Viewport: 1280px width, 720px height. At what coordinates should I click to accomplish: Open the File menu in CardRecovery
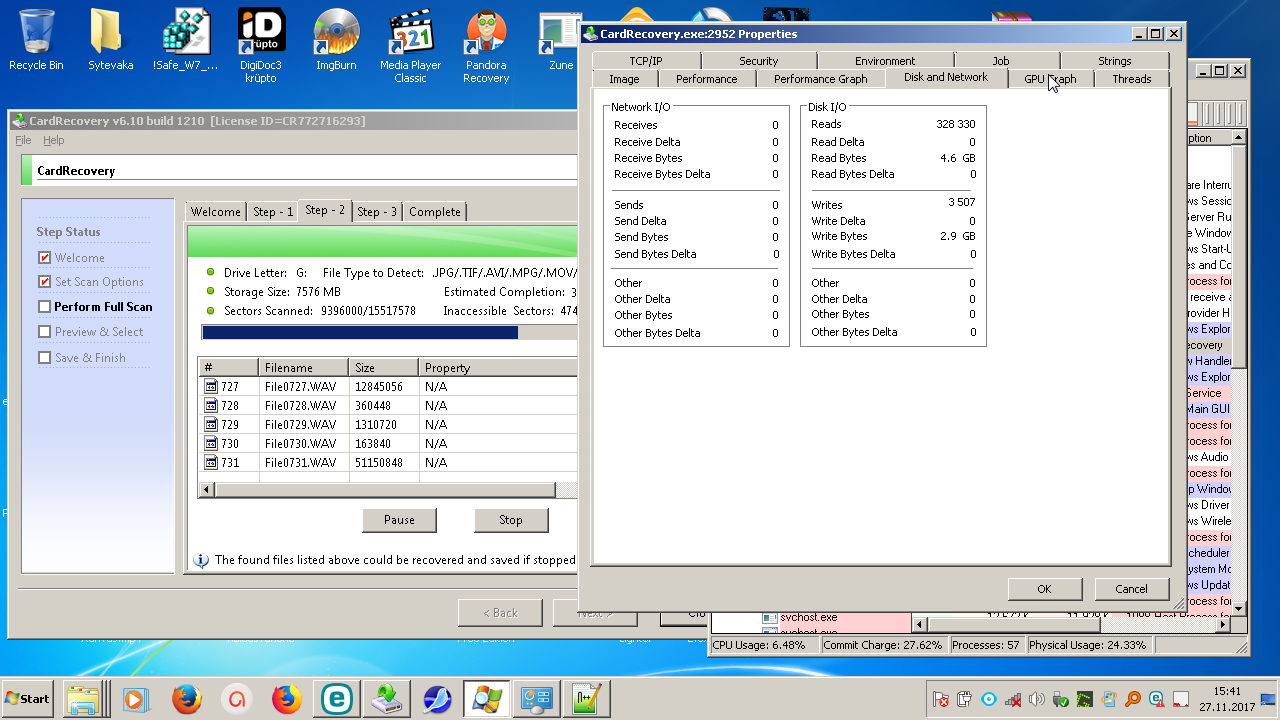pos(23,141)
